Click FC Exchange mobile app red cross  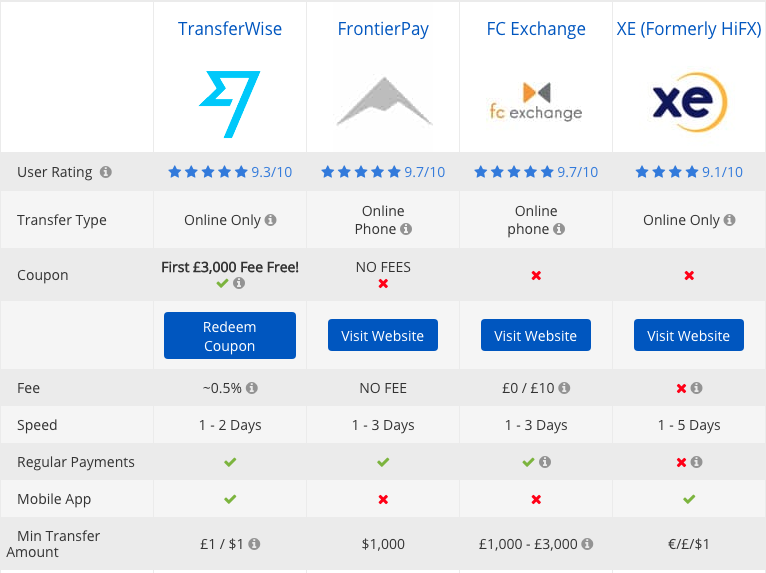pos(536,499)
